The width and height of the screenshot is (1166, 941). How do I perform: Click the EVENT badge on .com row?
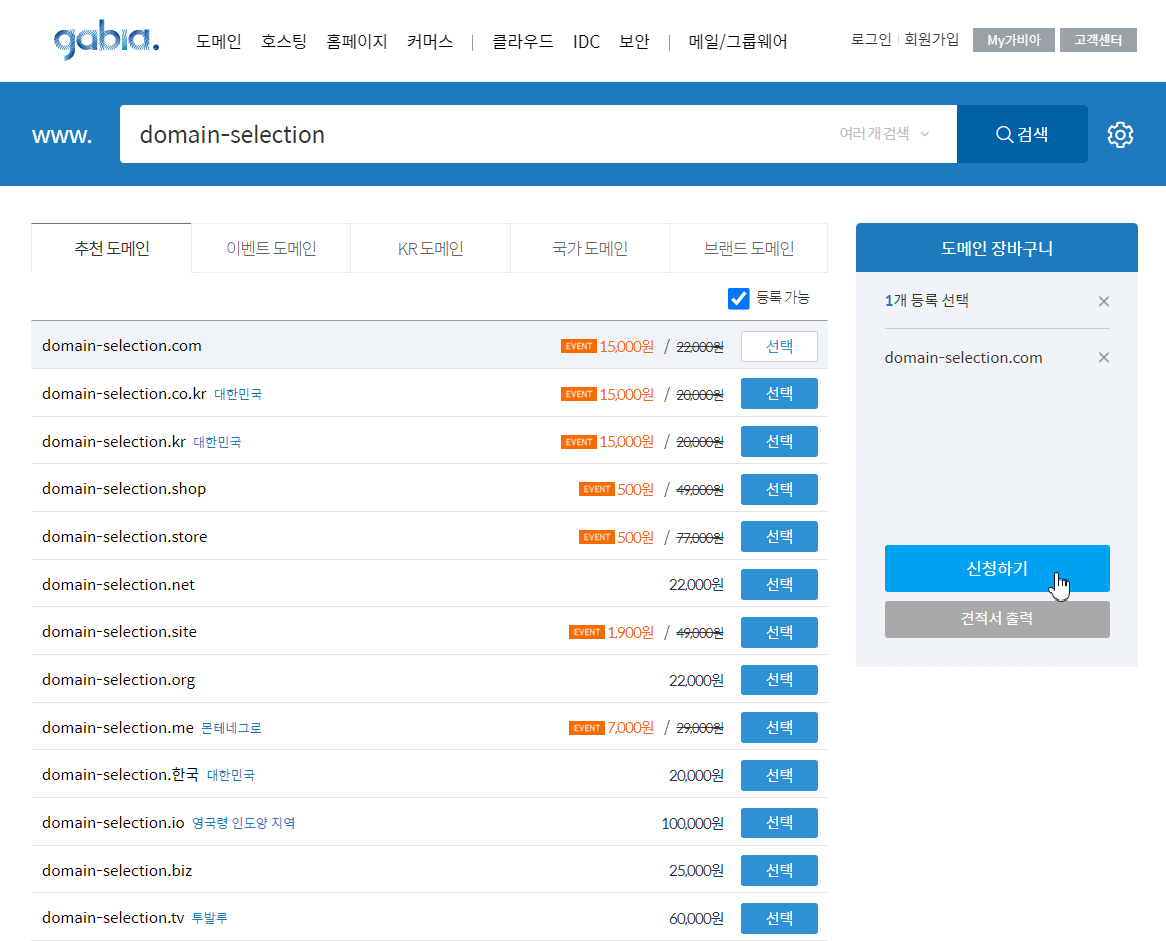point(579,346)
